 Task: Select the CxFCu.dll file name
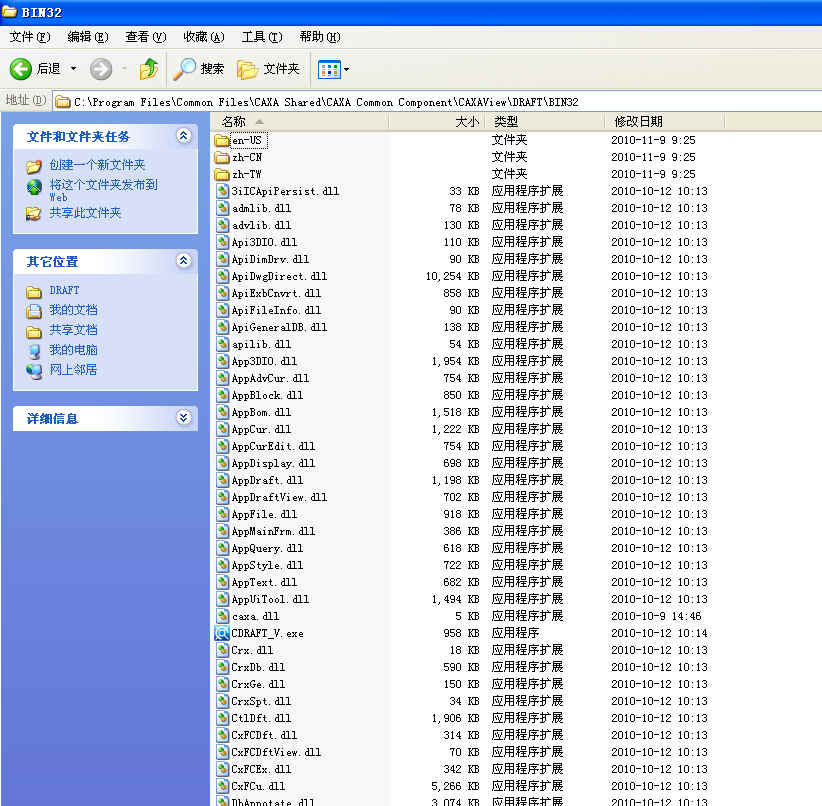click(258, 787)
